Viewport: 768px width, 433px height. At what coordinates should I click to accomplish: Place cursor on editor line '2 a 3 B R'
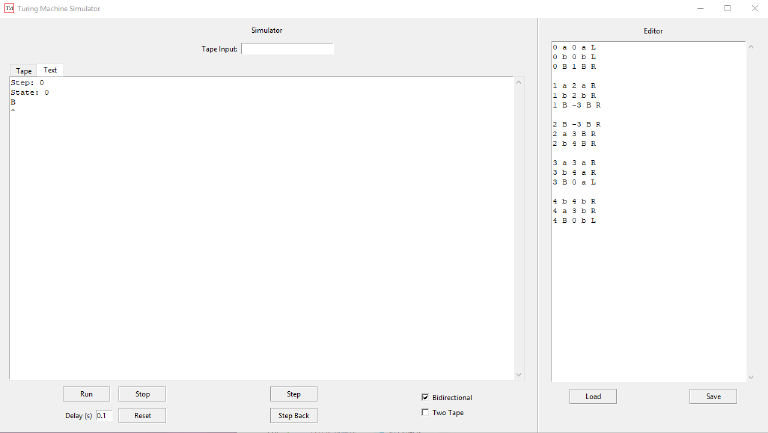[x=574, y=134]
